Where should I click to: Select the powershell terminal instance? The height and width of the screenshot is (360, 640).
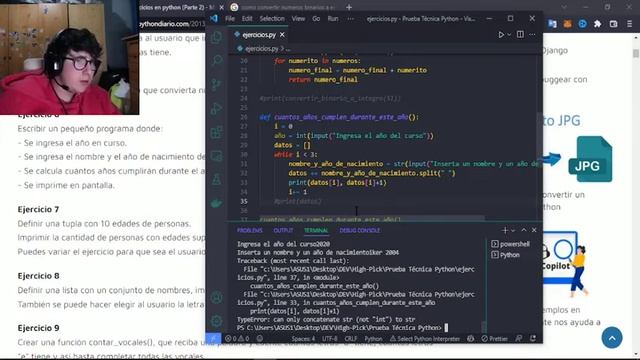pos(511,244)
